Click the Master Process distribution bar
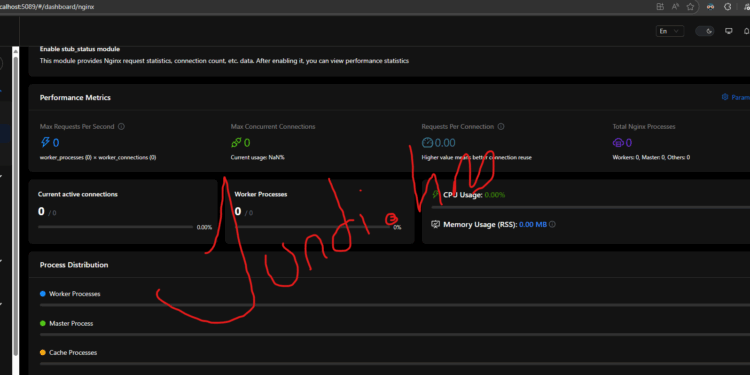Image resolution: width=750 pixels, height=375 pixels. click(395, 334)
